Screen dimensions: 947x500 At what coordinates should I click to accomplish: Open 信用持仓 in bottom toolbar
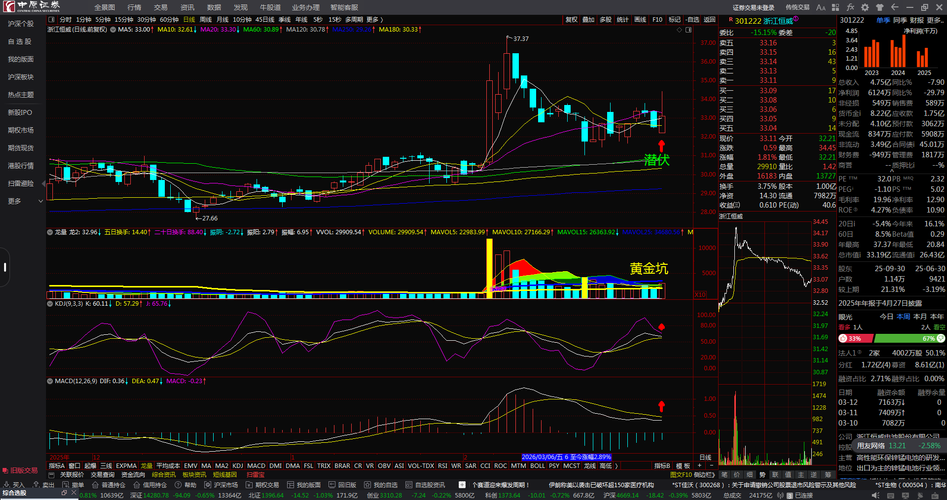[151, 485]
